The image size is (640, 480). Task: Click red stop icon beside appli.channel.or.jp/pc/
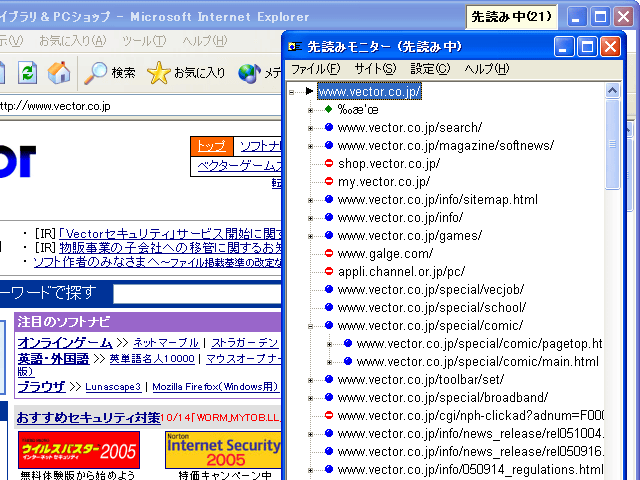pos(329,271)
